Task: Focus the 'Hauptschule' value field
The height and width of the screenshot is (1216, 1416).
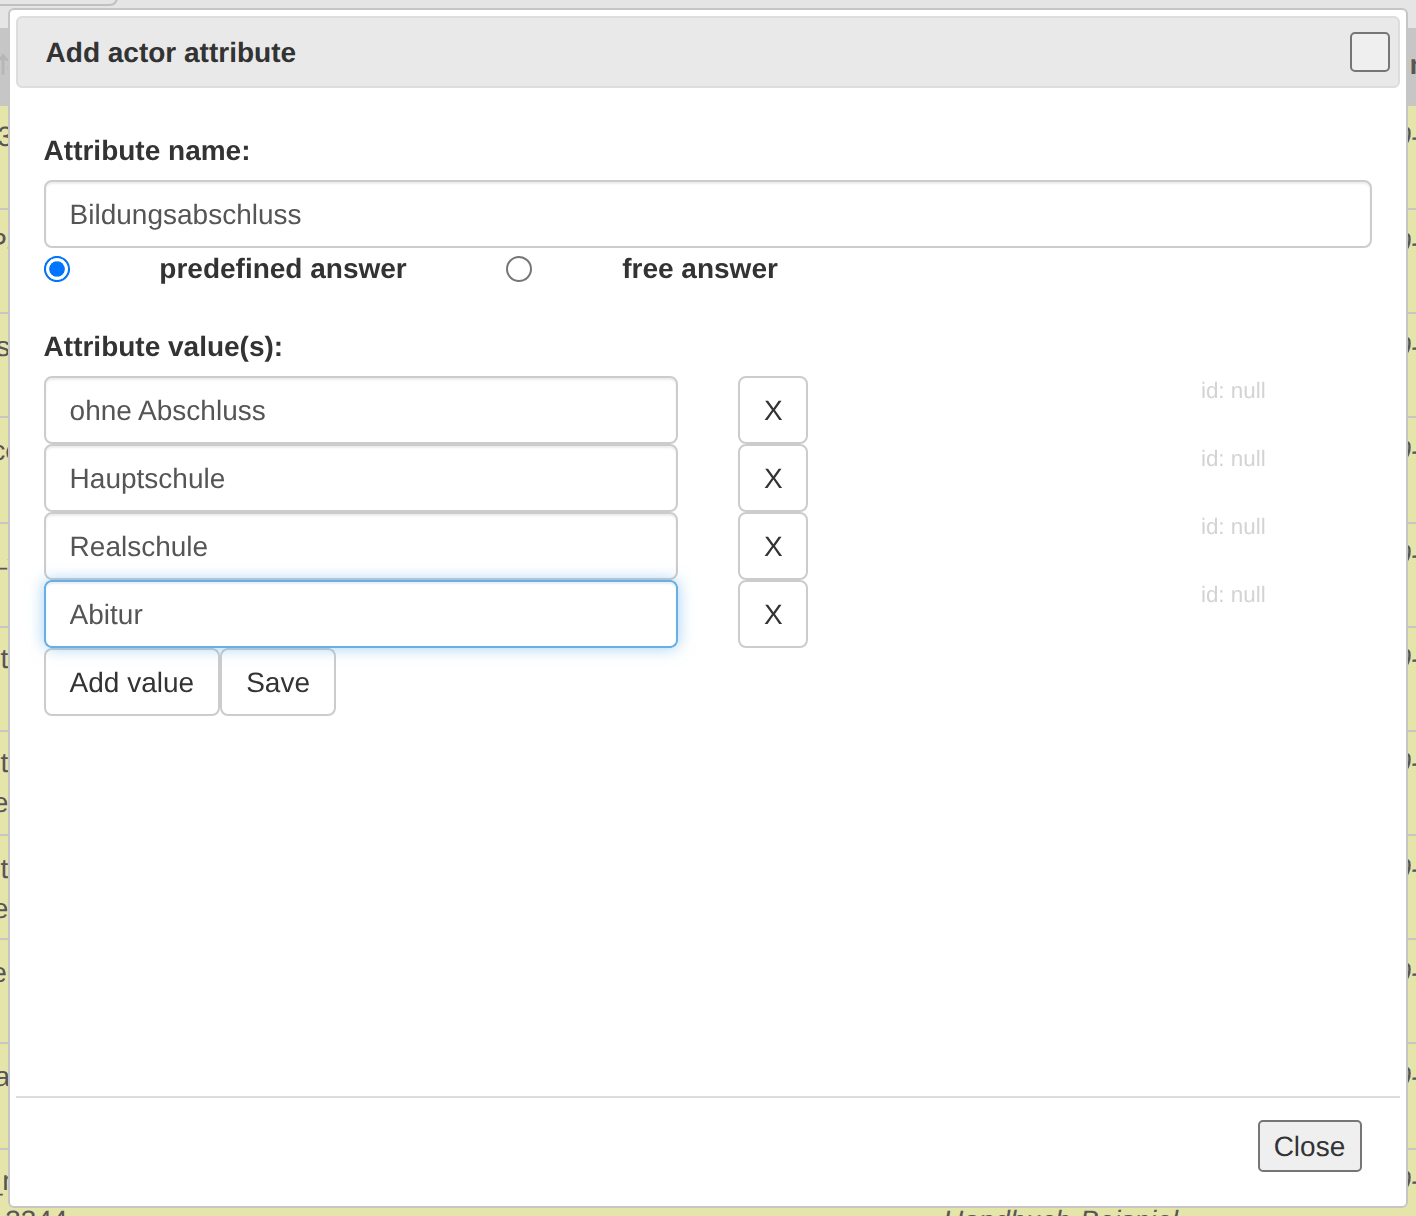Action: pos(361,478)
